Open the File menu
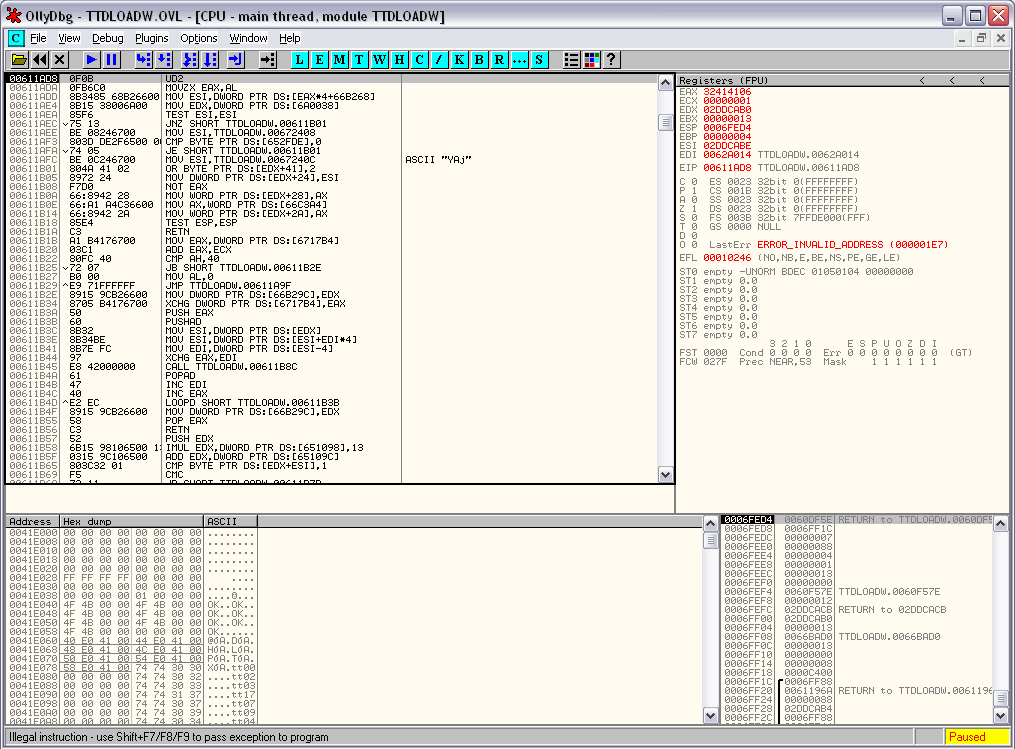This screenshot has height=749, width=1015. [38, 38]
